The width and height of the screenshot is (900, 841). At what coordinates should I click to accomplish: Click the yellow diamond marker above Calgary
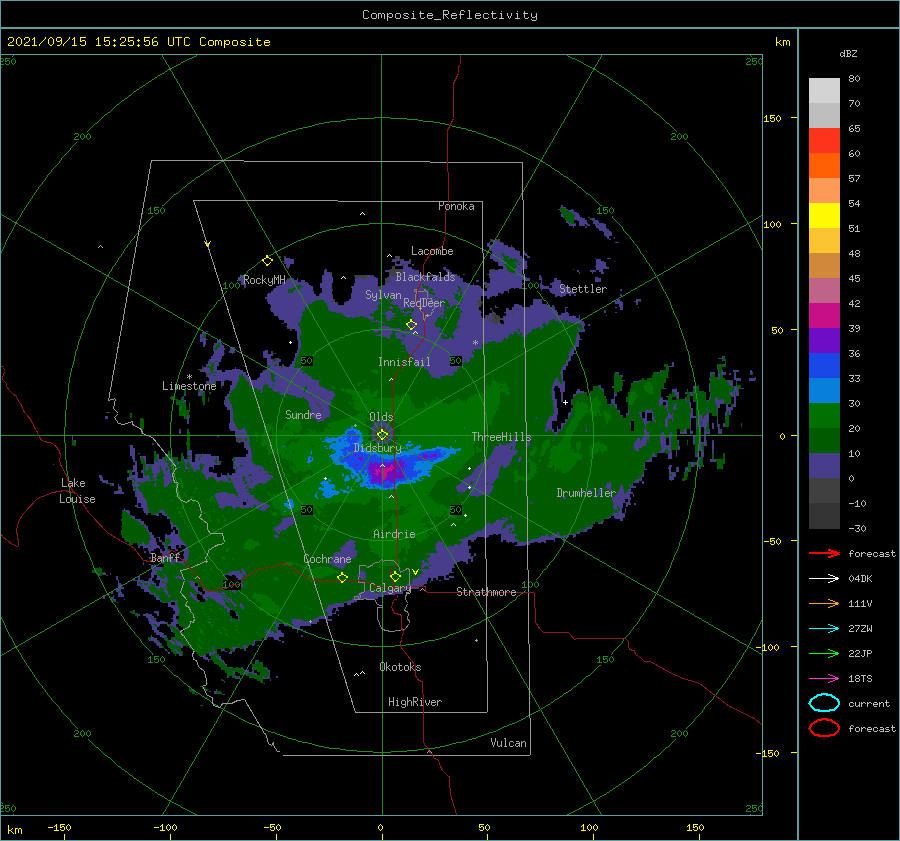(x=395, y=576)
